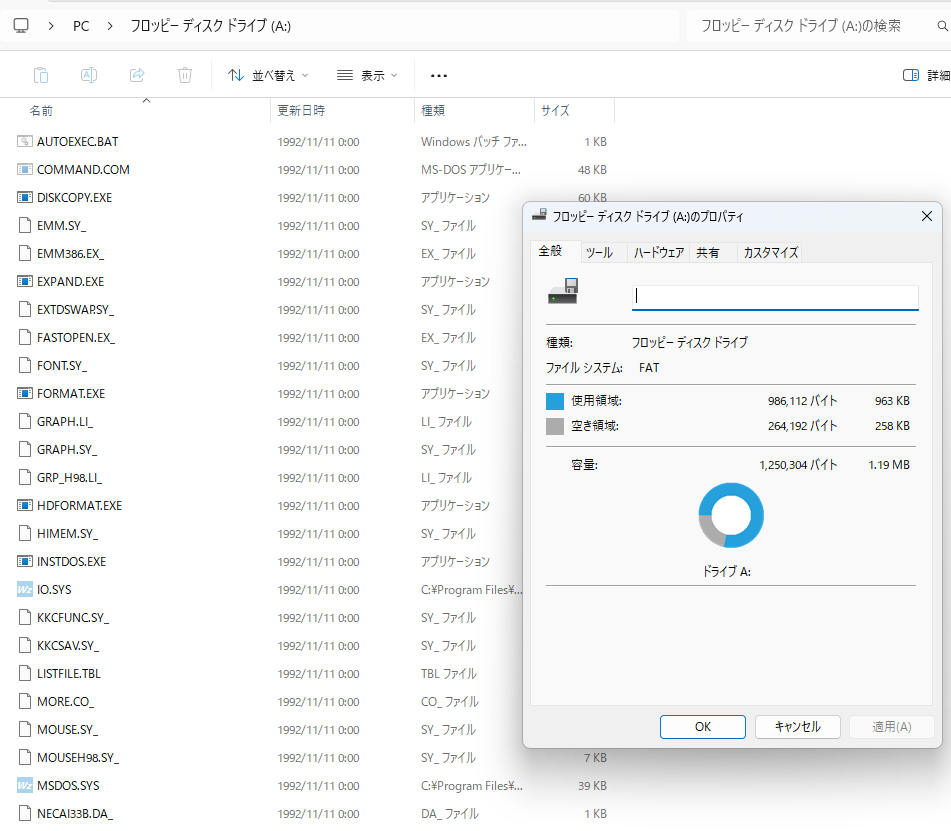Click the drive label text field
951x831 pixels.
tap(775, 297)
